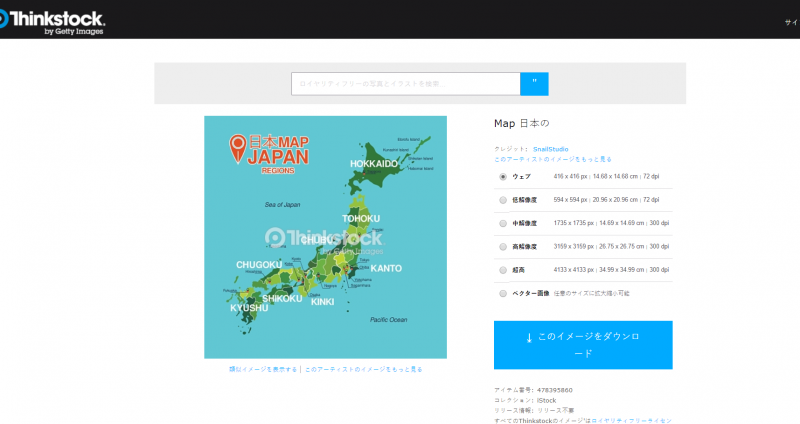
Task: Click the Japan regions map preview image
Action: [325, 237]
